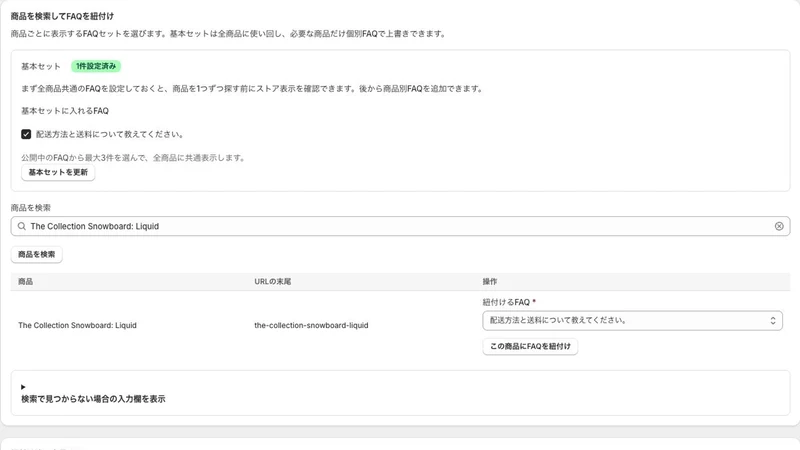This screenshot has height=450, width=800.
Task: Click the 1件設定済み status badge
Action: [96, 66]
